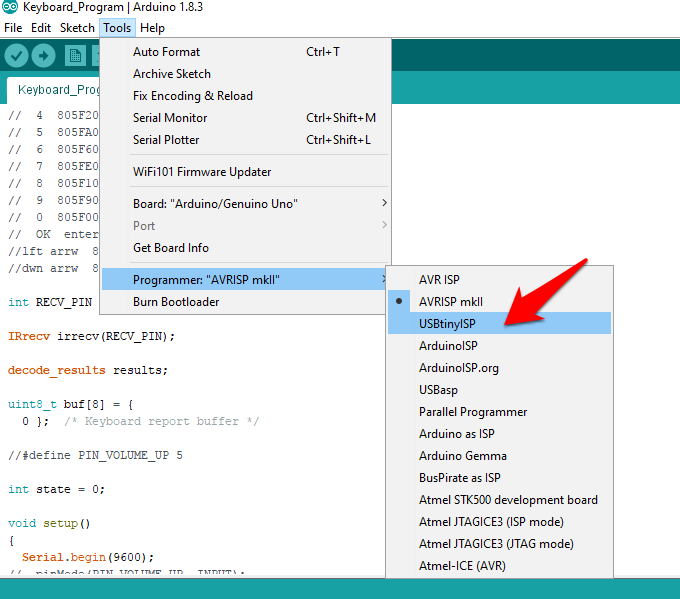Open the Help menu

coord(152,28)
